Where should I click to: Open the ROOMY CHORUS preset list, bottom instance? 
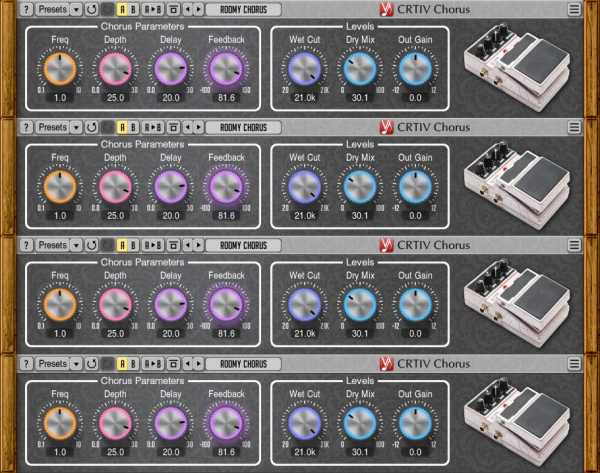click(243, 364)
